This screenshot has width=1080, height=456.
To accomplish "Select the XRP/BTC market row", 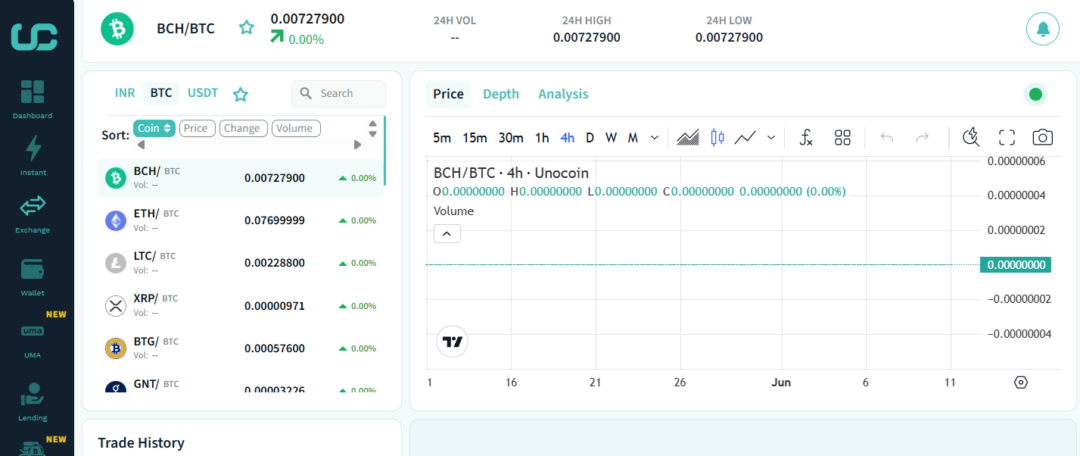I will (x=241, y=306).
